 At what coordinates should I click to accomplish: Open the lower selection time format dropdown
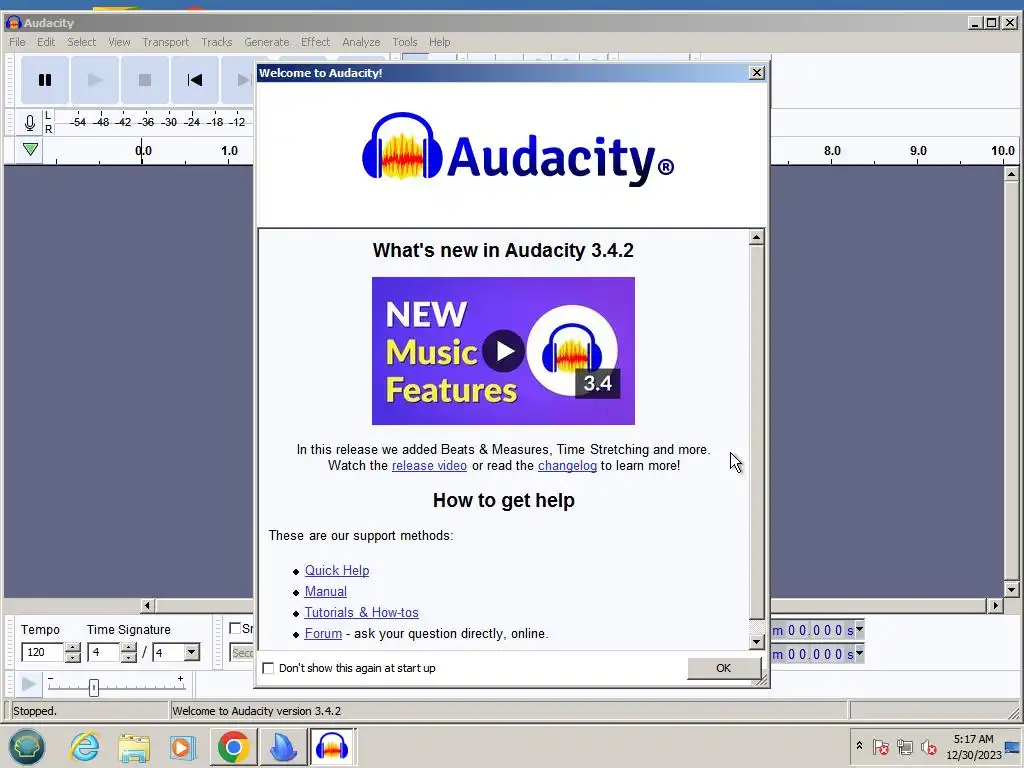[859, 654]
